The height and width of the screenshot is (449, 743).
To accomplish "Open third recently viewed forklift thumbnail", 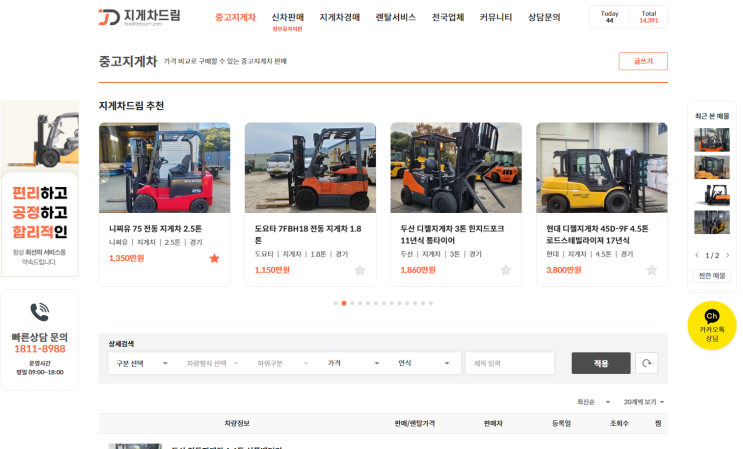I will tap(712, 195).
